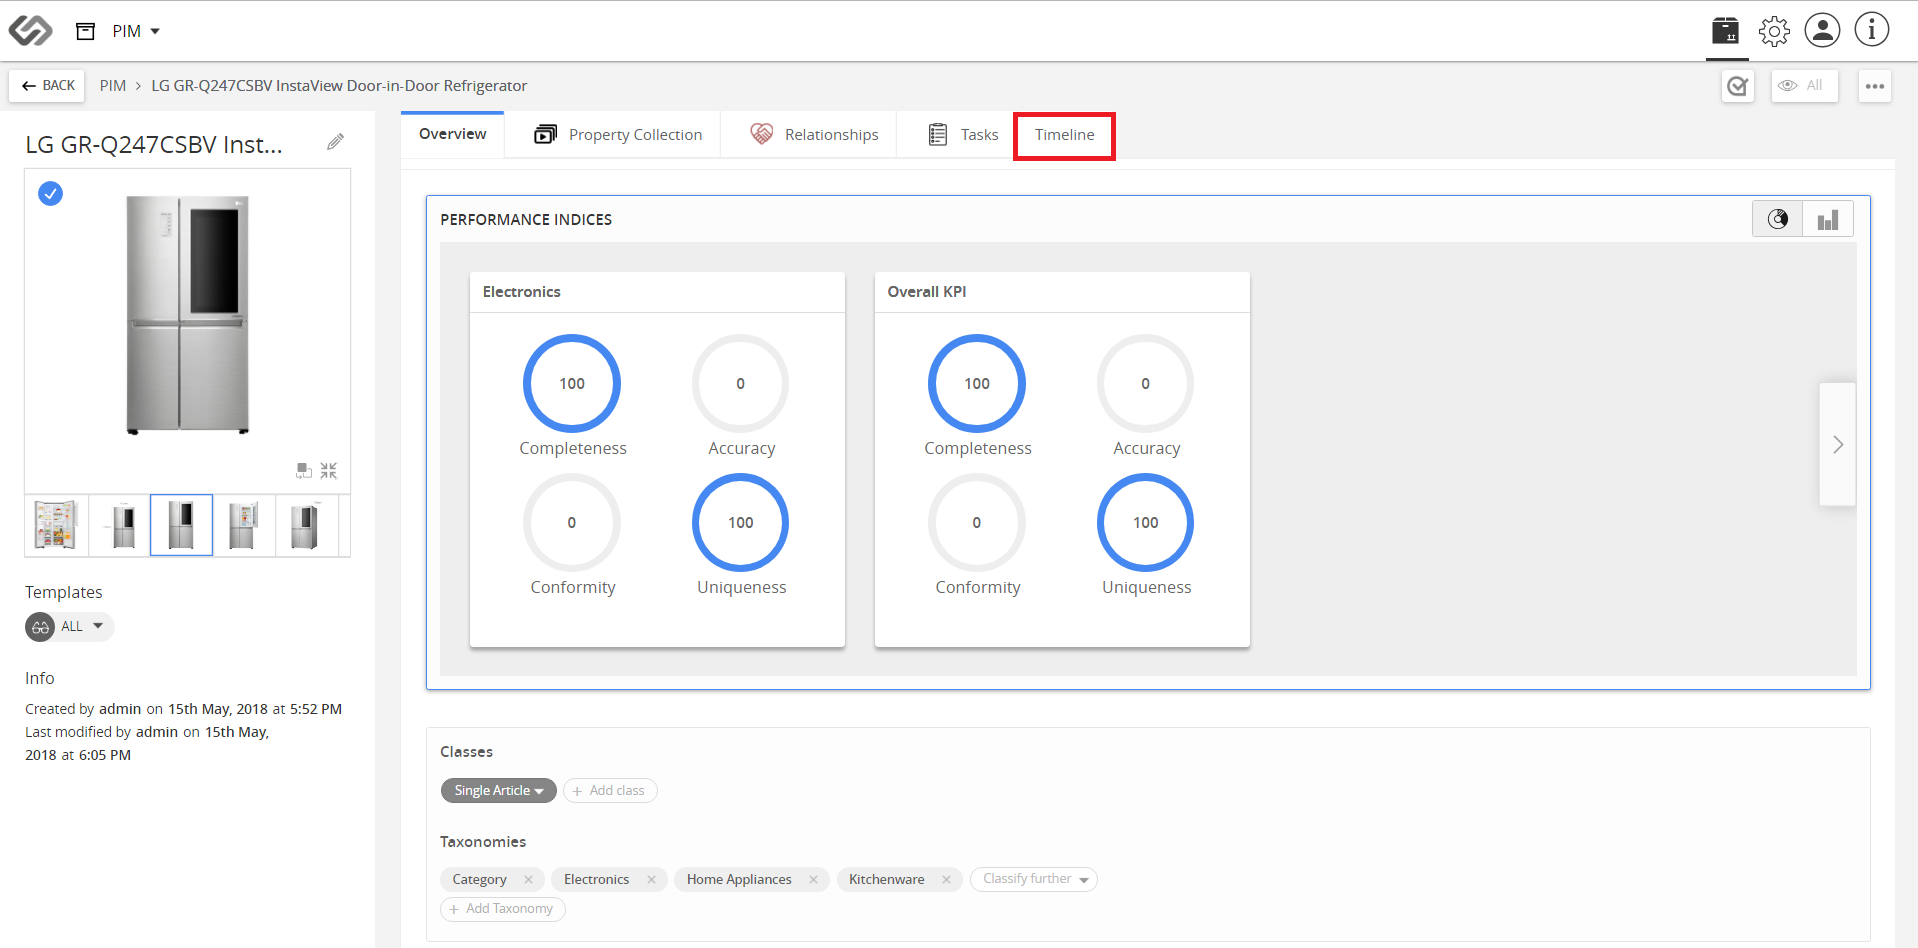Switch to the Relationships tab
This screenshot has width=1918, height=948.
(x=814, y=135)
